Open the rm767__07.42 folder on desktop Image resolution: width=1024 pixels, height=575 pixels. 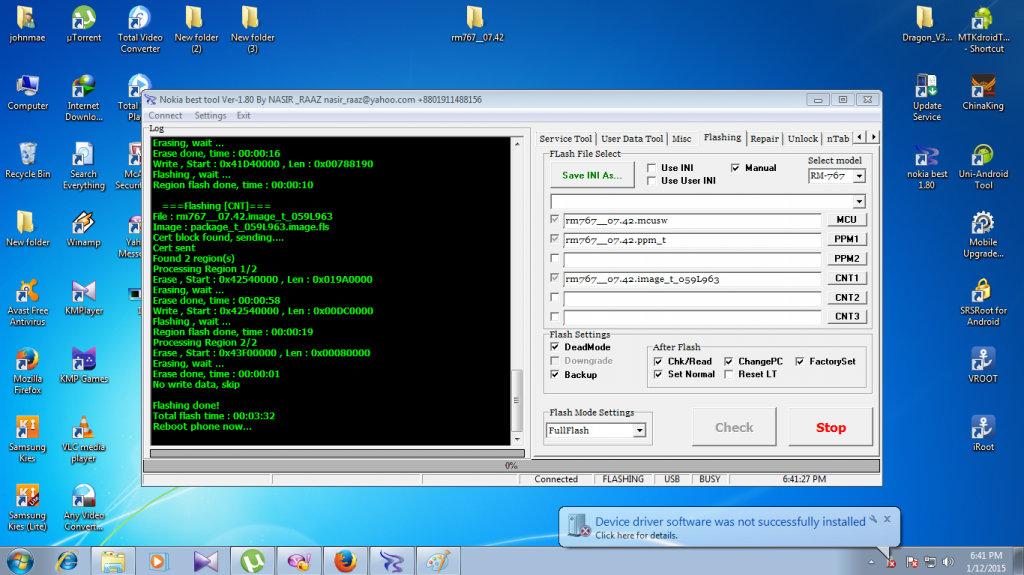[477, 19]
